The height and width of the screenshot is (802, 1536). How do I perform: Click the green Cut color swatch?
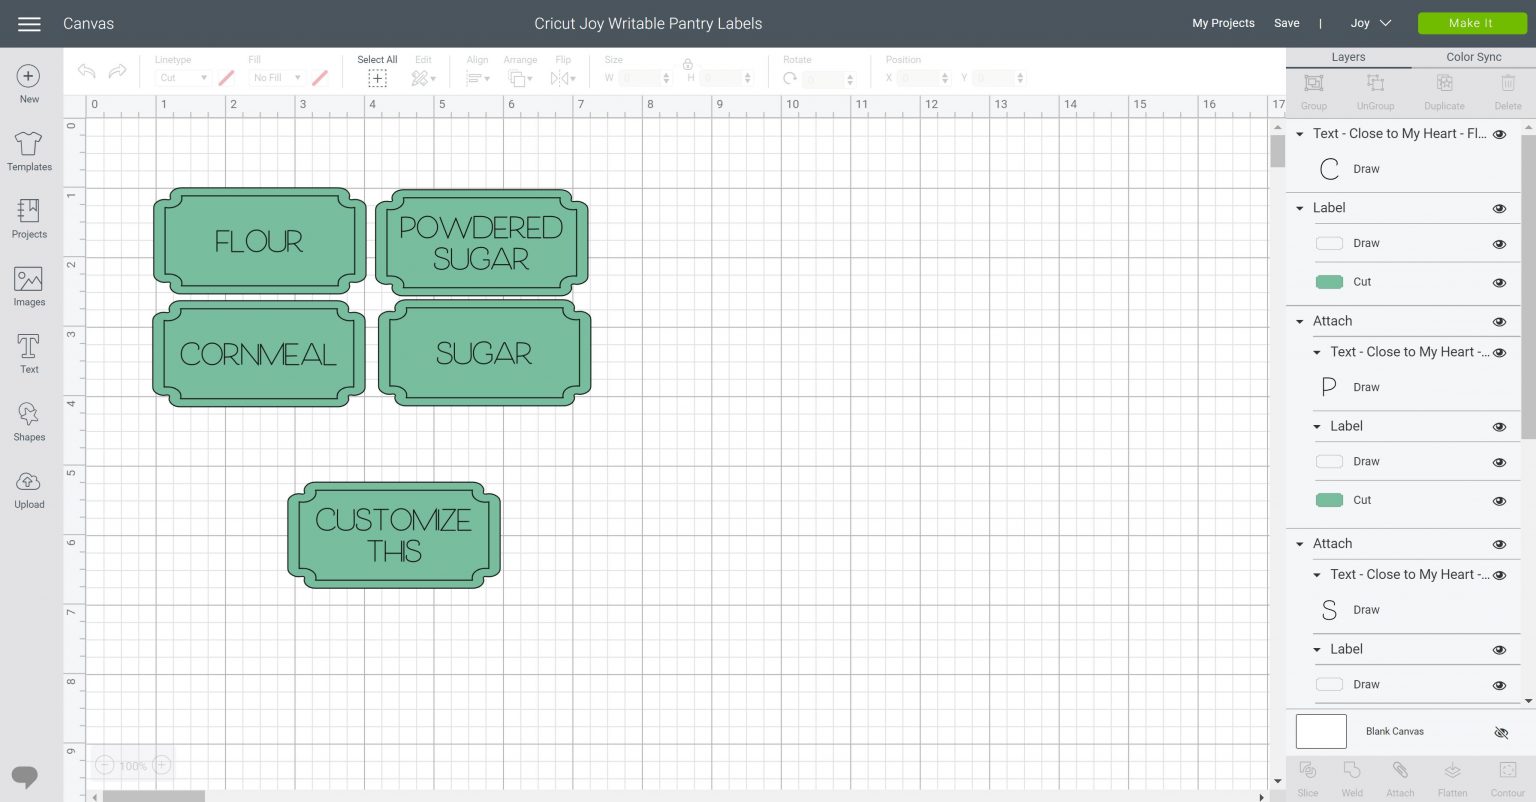(x=1329, y=281)
